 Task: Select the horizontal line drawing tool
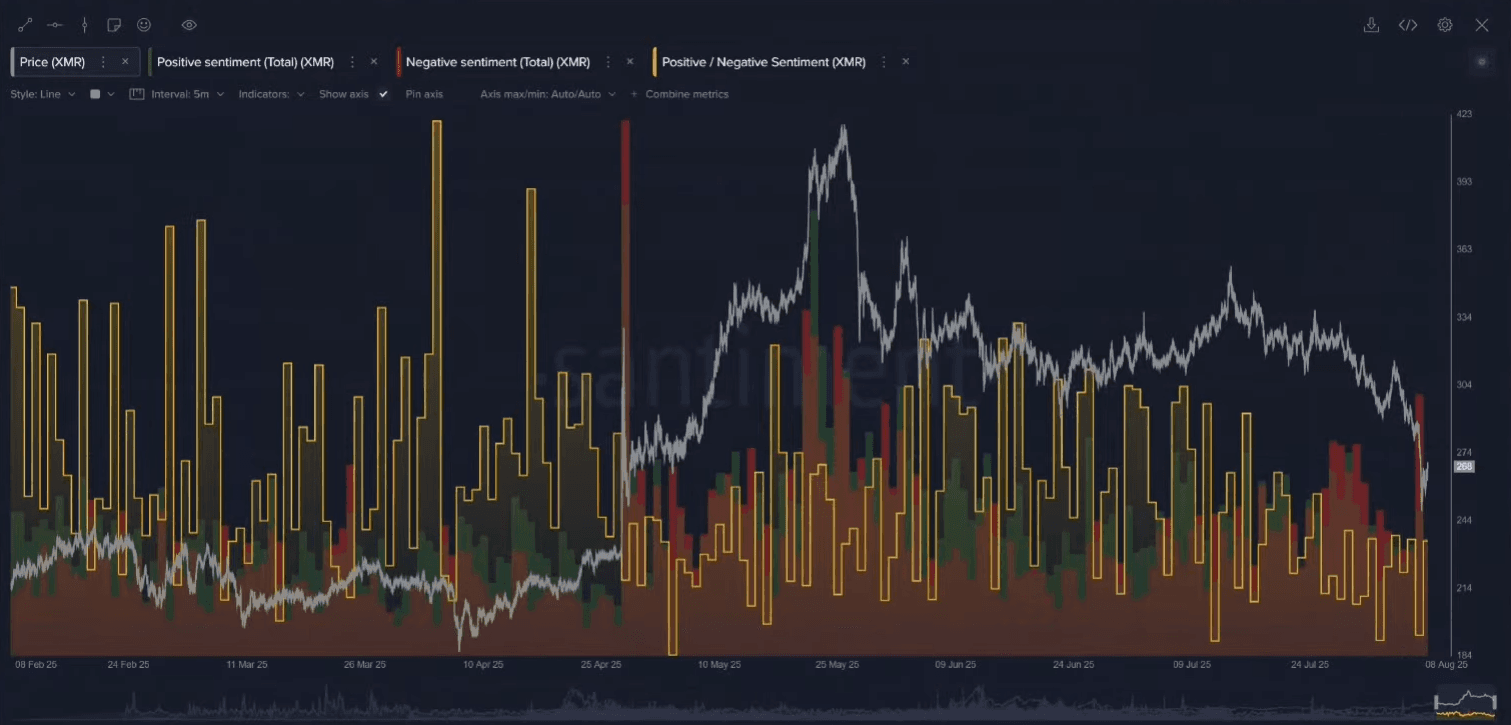pos(55,25)
